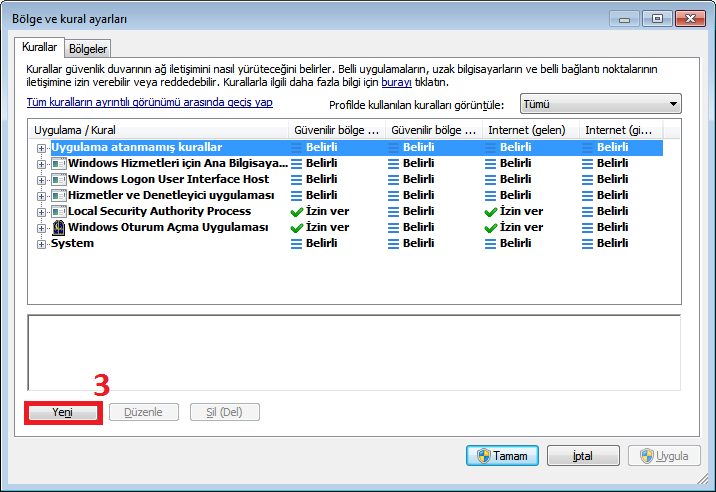
Task: Click the app icon of 'Windows Logon User Interface Host'
Action: point(58,180)
